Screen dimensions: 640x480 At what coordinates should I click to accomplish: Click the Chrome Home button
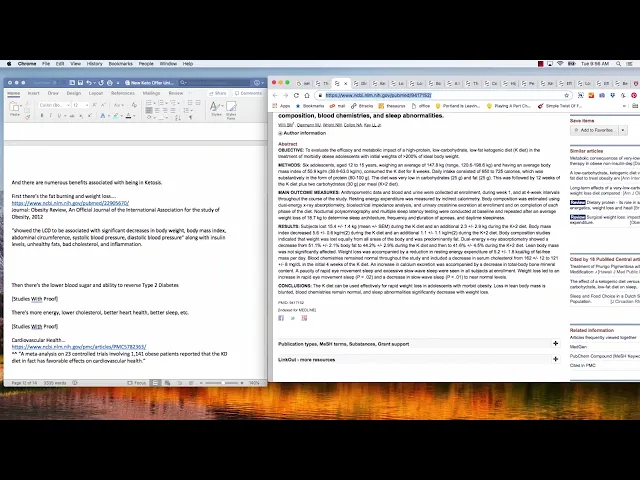point(307,95)
